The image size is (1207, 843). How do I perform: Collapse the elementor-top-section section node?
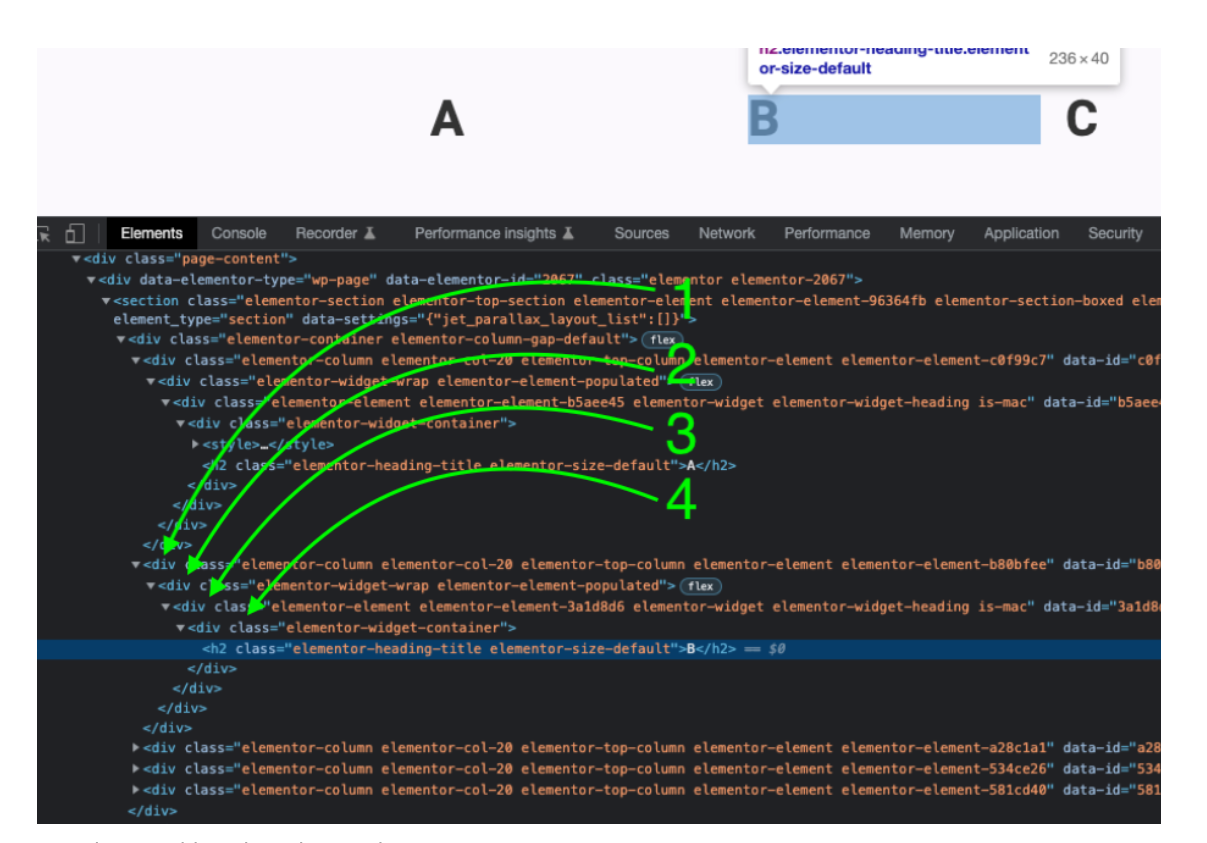[106, 300]
